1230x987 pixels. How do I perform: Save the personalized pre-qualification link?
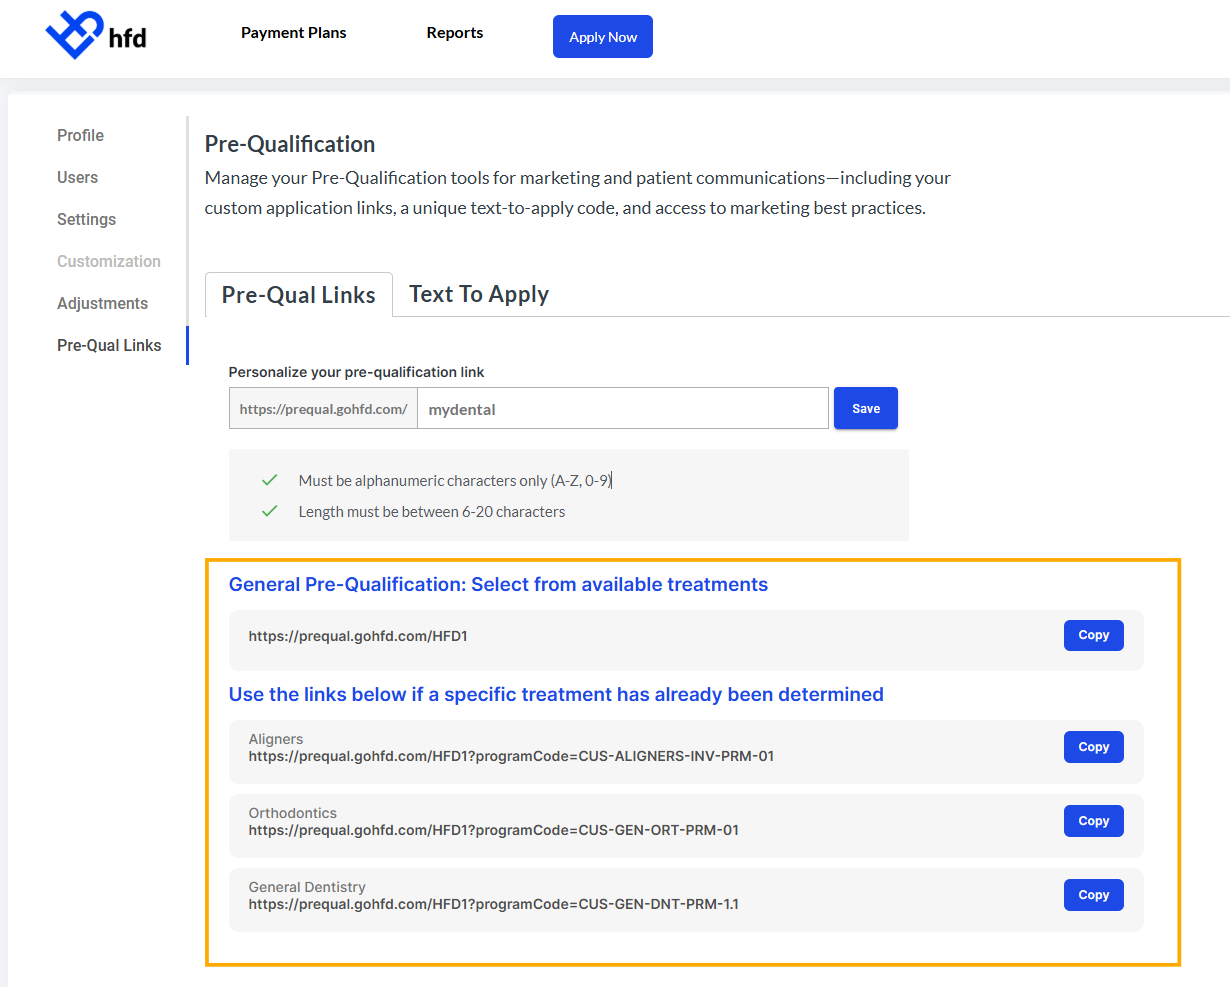[x=866, y=408]
